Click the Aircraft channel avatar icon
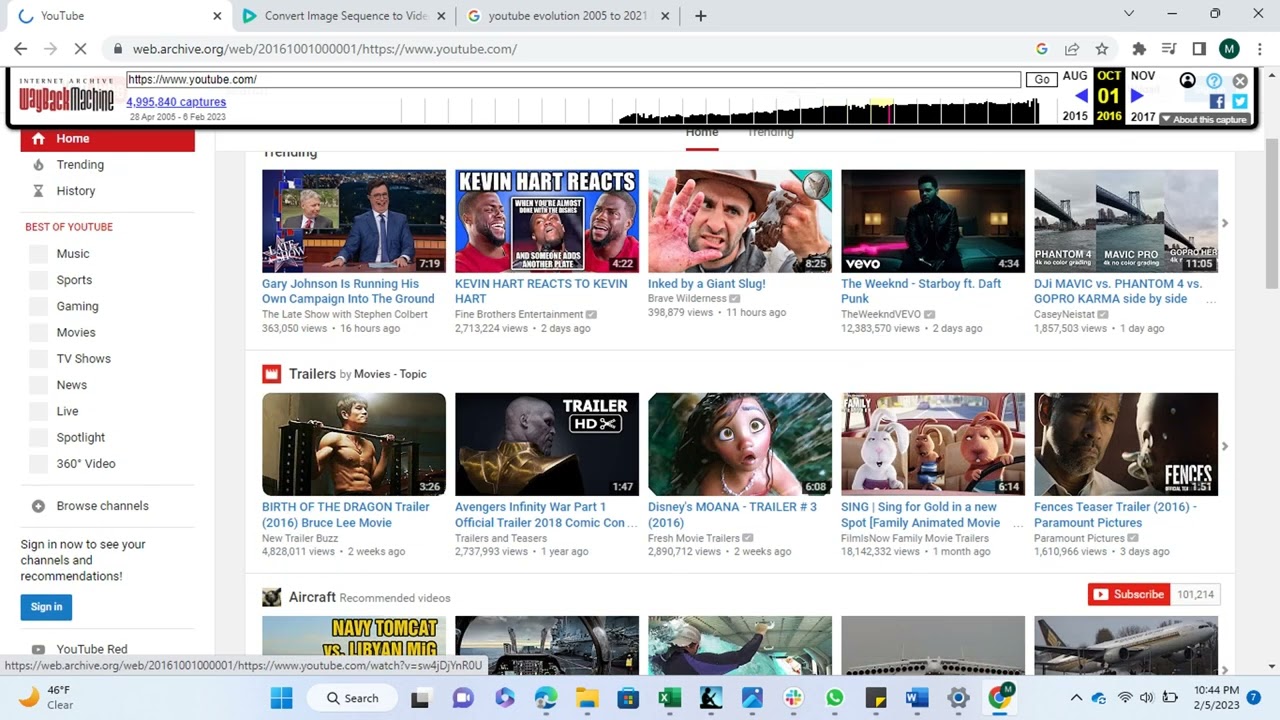Screen dimensions: 1280x720 pos(271,597)
